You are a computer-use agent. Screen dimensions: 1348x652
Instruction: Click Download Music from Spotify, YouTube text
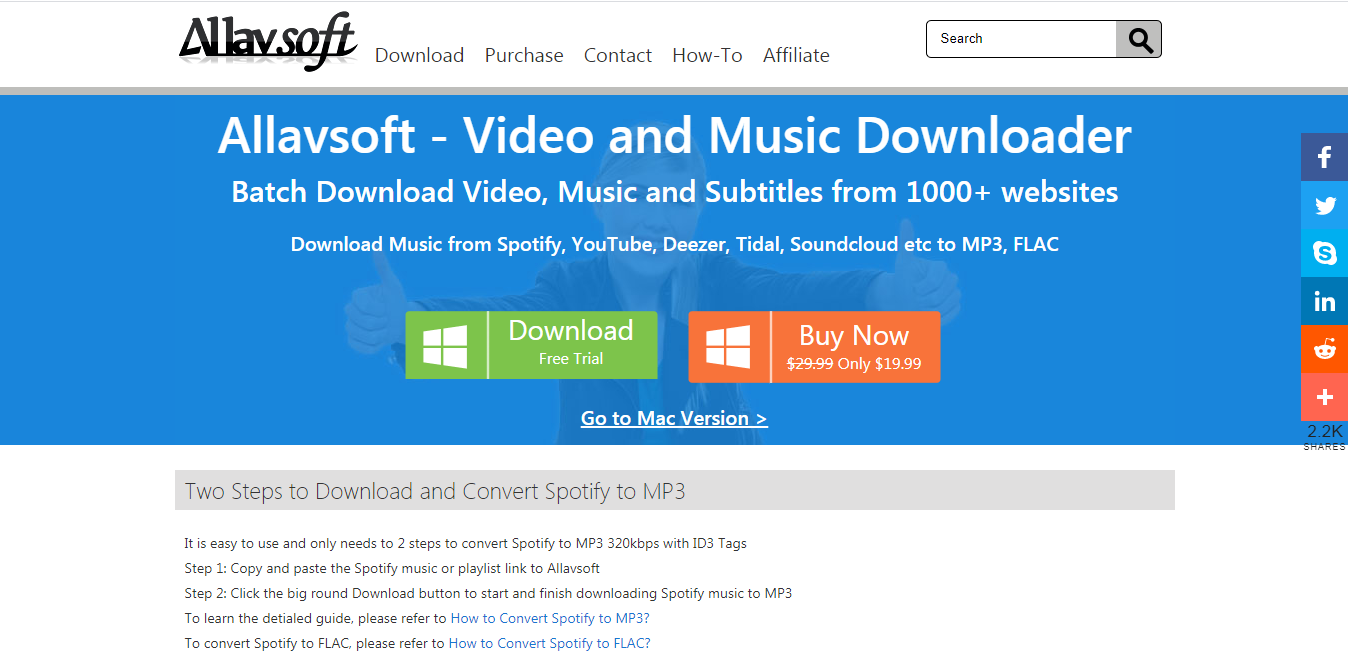674,244
